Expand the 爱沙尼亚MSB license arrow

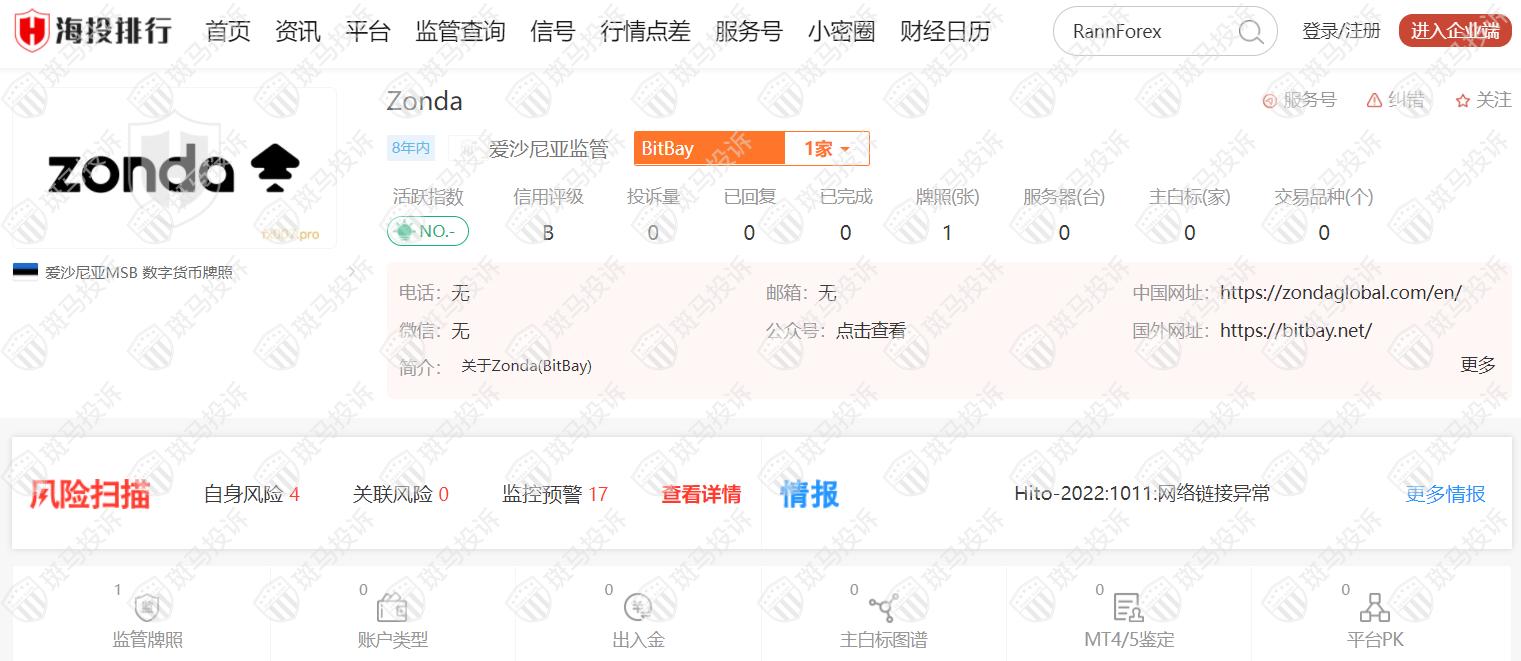(351, 272)
